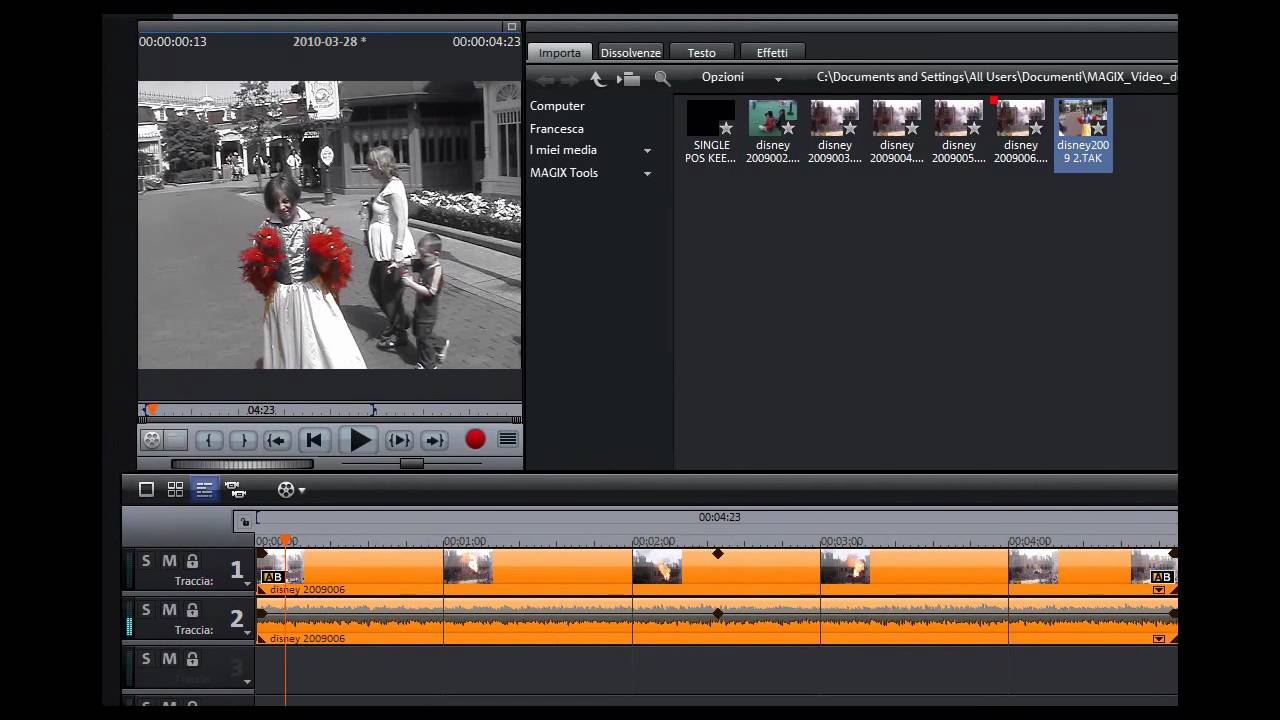Viewport: 1280px width, 720px height.
Task: Select the disney2009 2.TAK file
Action: 1083,134
